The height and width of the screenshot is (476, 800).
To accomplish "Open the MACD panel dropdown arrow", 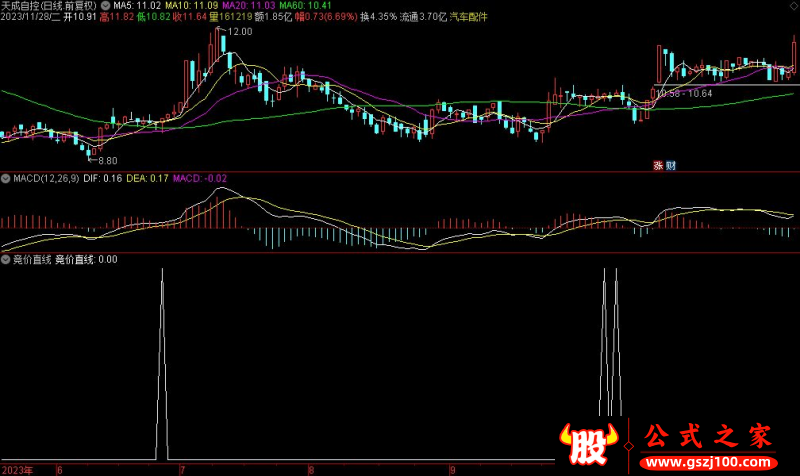I will tap(6, 179).
